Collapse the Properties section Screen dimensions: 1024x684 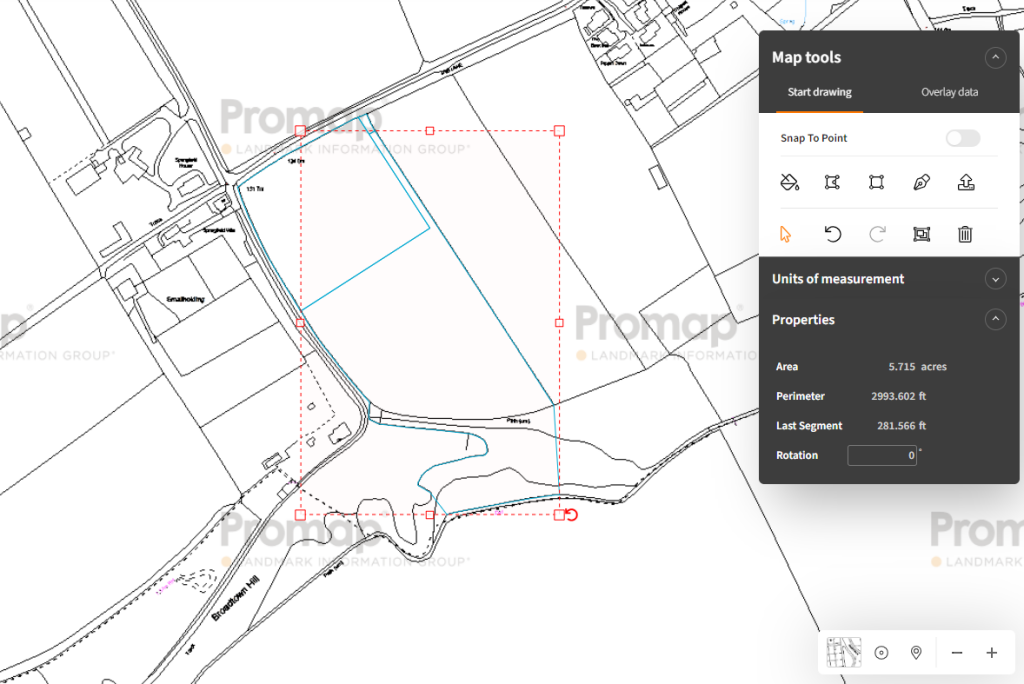(x=994, y=320)
